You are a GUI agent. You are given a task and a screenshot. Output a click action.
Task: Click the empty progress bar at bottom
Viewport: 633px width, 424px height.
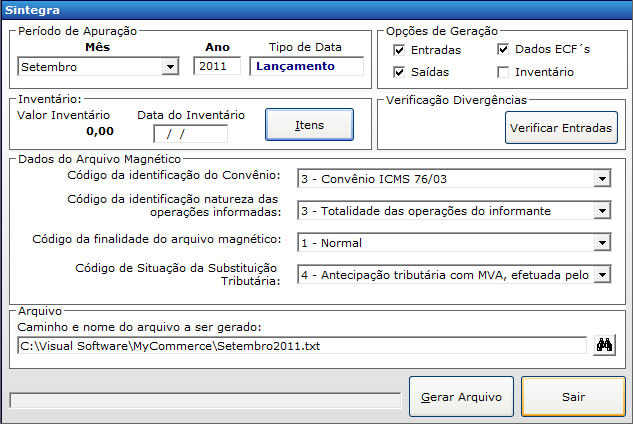[205, 401]
